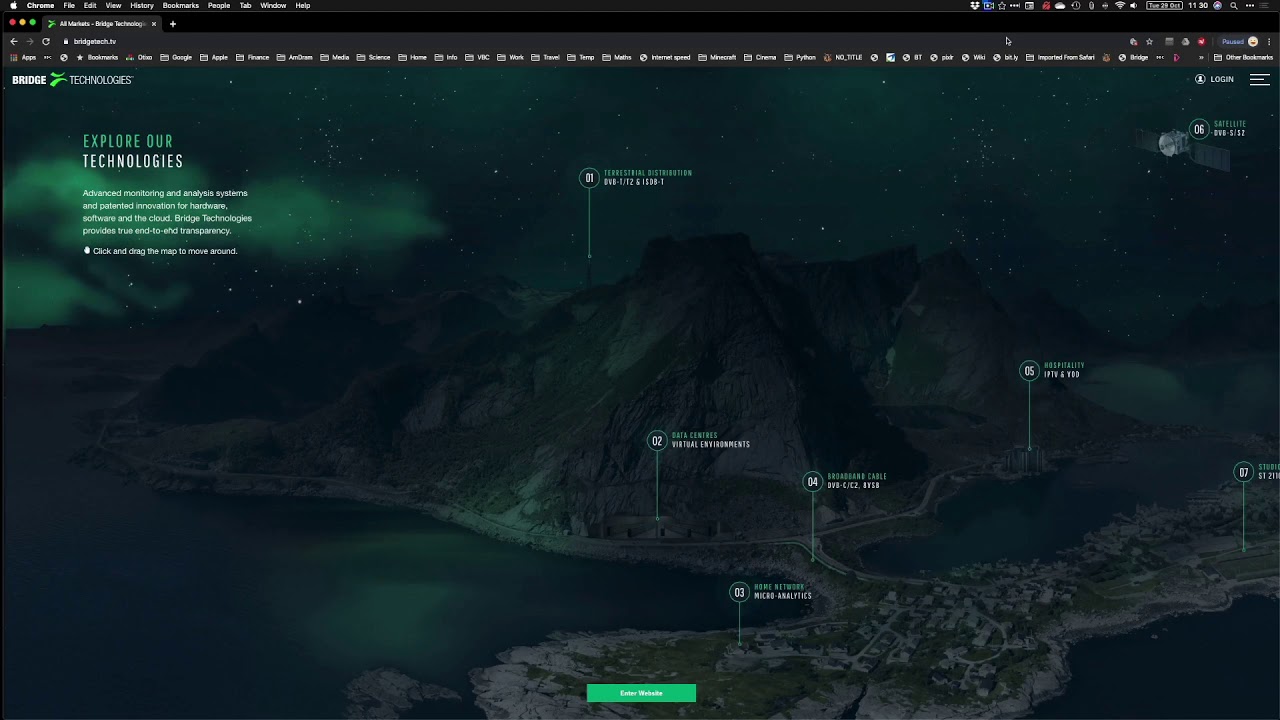Click the Paused profile button

[x=1239, y=41]
